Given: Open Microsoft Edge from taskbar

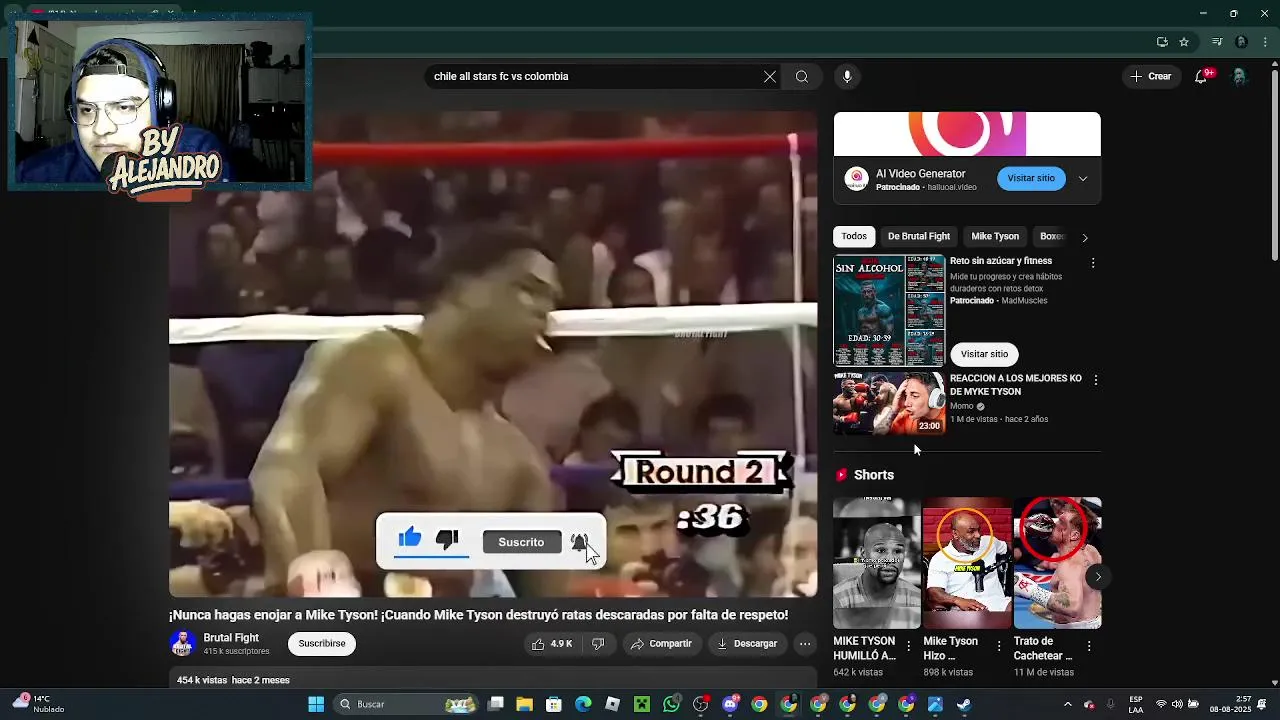Looking at the screenshot, I should 583,704.
